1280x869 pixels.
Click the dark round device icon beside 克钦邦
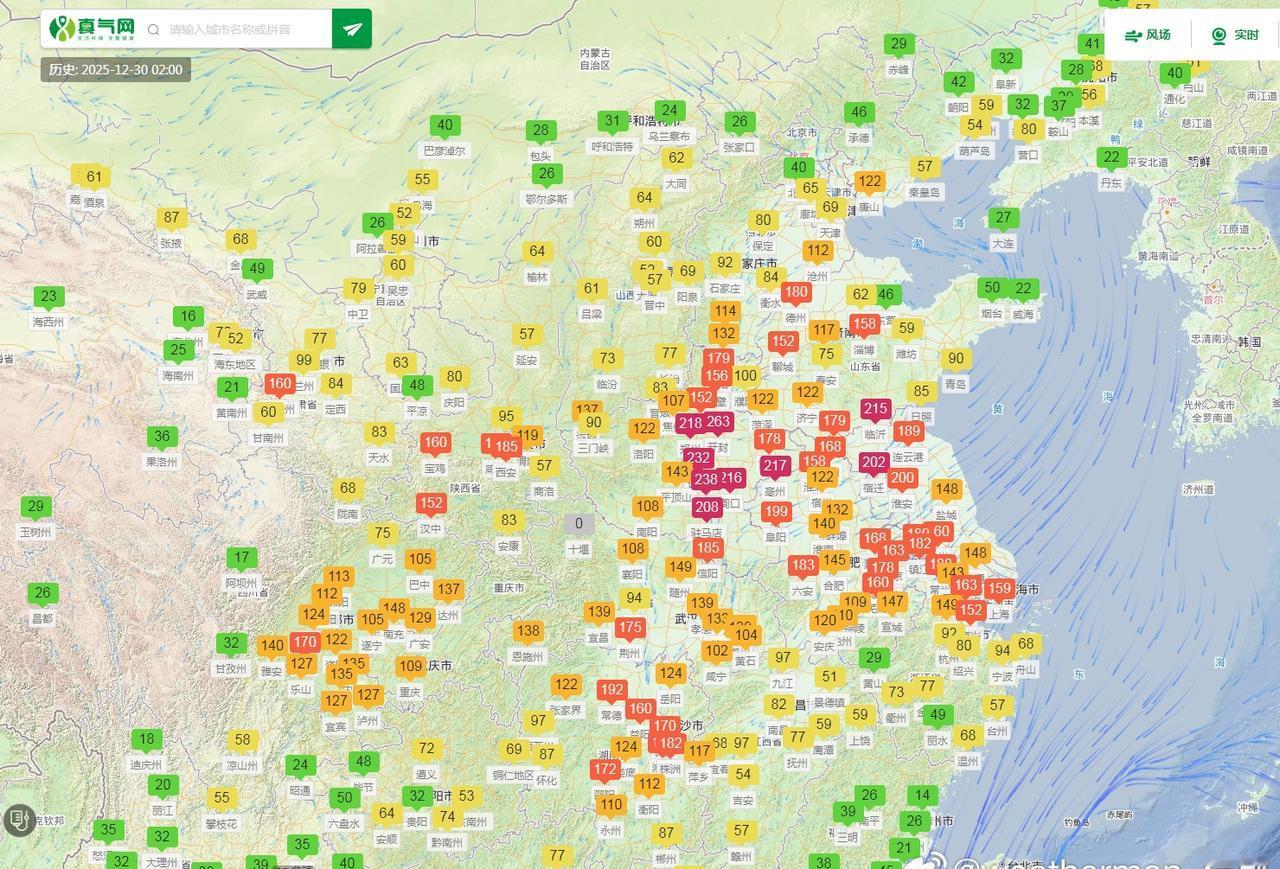coord(18,821)
